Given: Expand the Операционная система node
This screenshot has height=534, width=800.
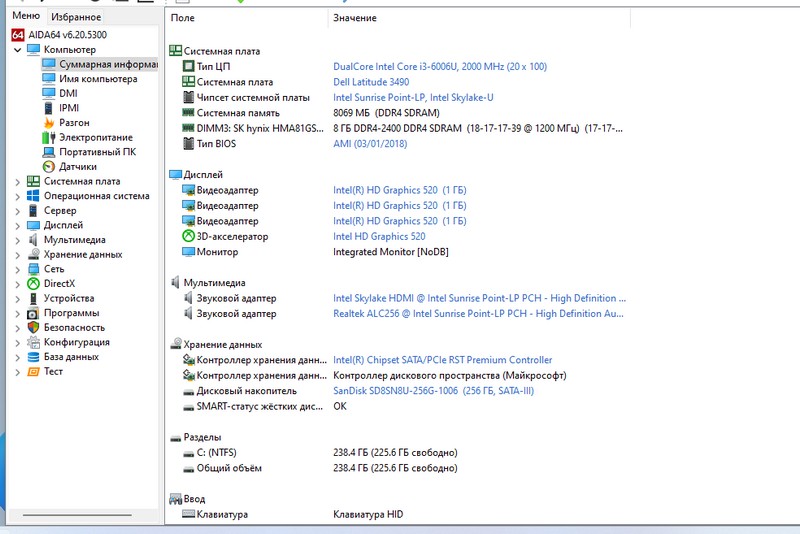Looking at the screenshot, I should point(17,196).
